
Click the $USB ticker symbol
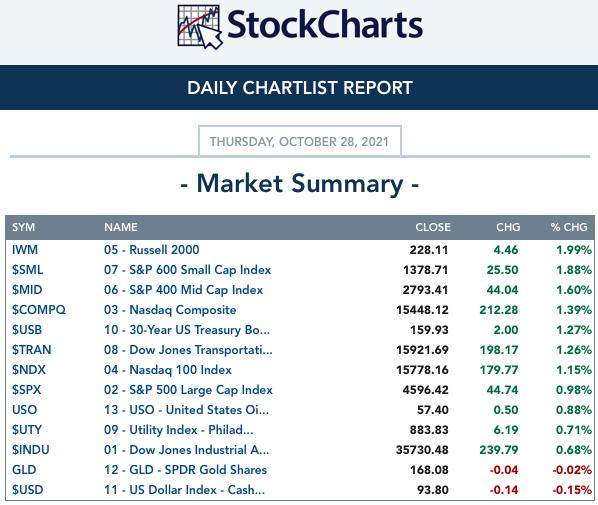[27, 330]
